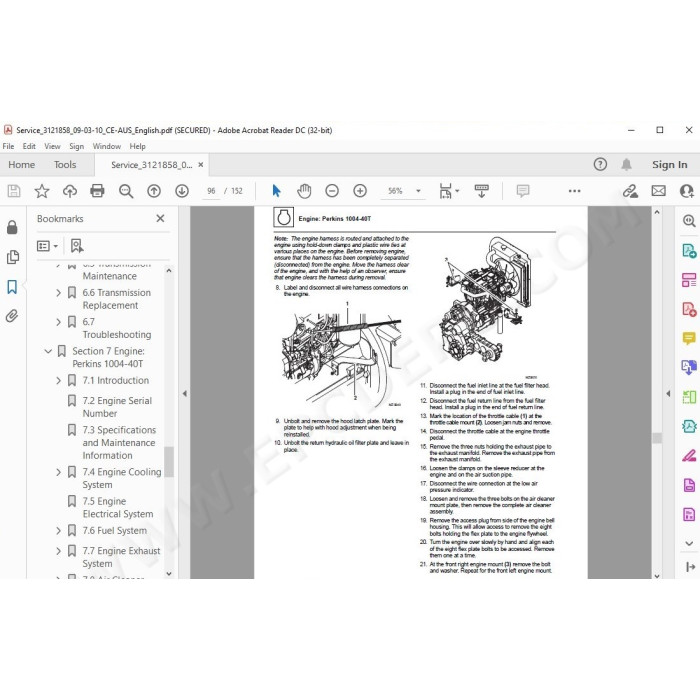The height and width of the screenshot is (700, 700).
Task: Expand 7.4 Engine Cooling System bookmark
Action: (58, 472)
